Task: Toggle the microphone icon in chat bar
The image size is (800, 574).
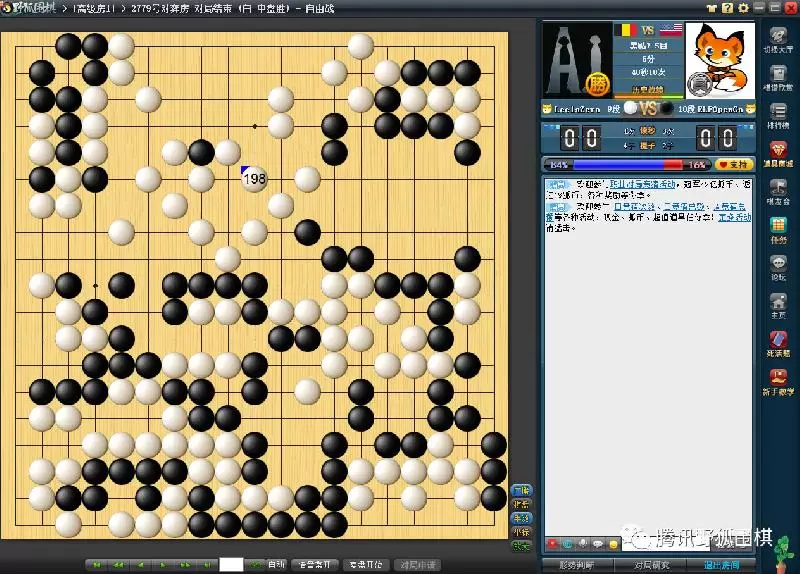Action: click(582, 544)
